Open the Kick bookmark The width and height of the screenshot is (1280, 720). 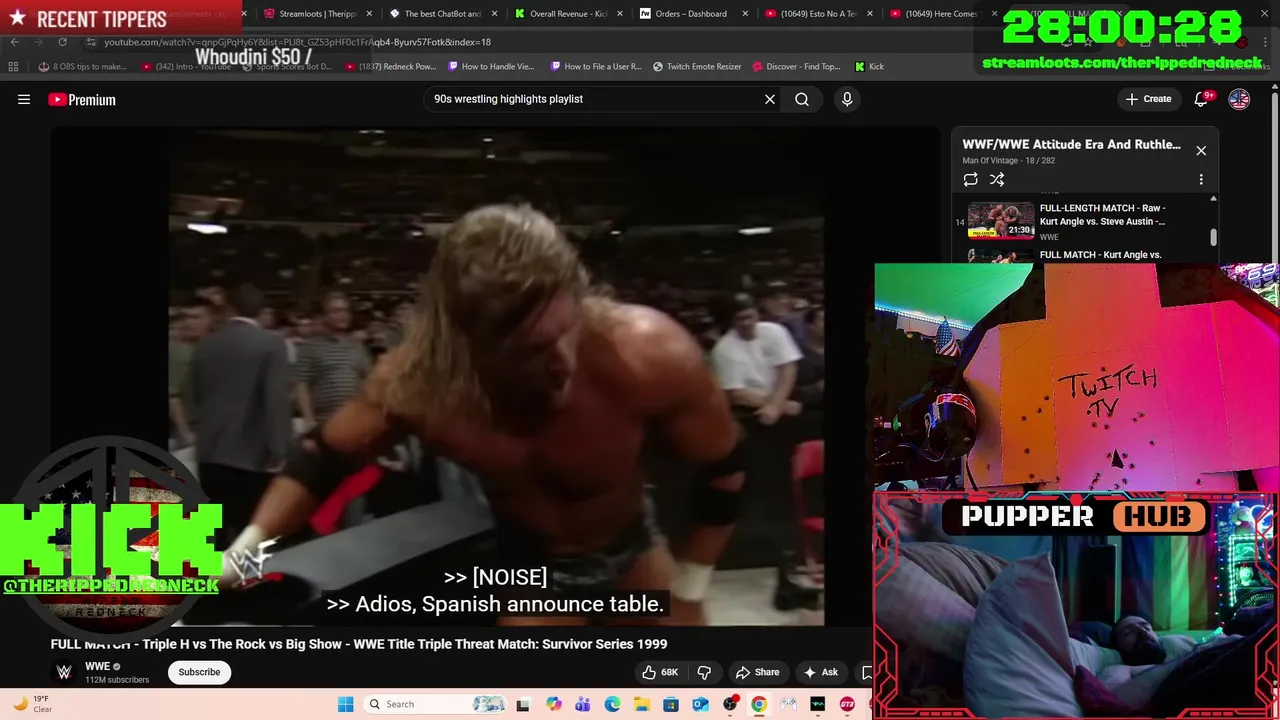click(869, 66)
